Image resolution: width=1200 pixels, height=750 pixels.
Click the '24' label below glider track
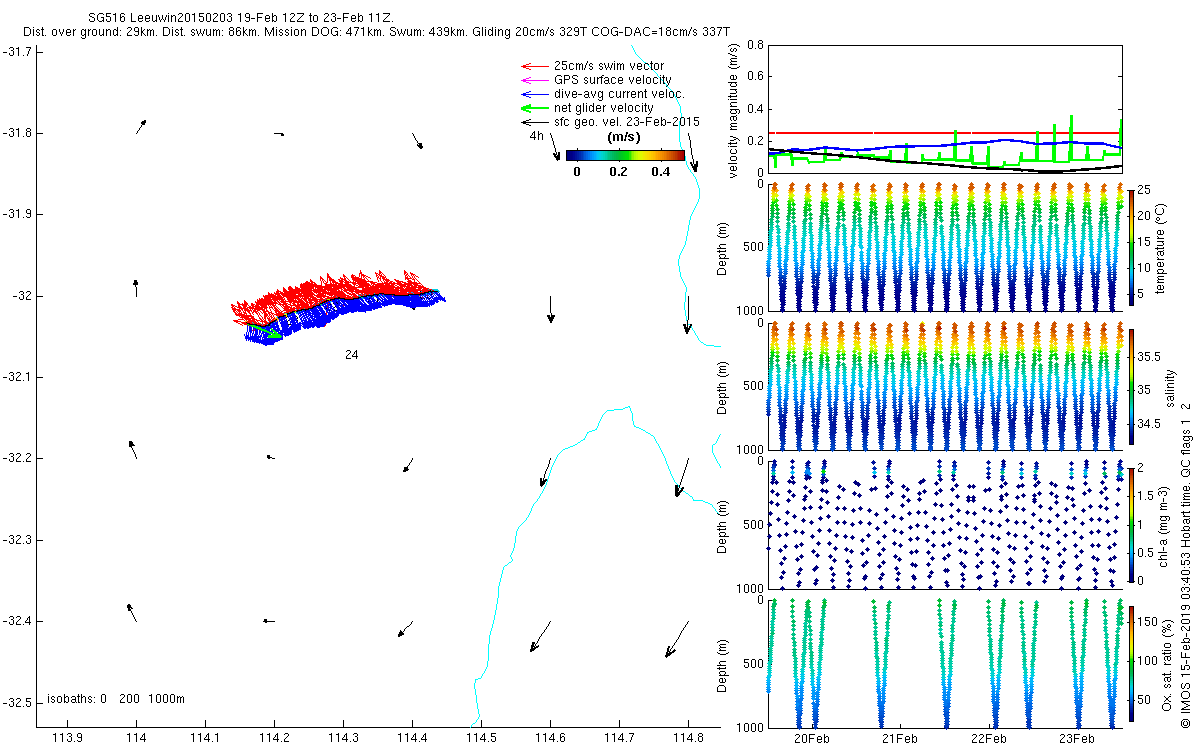pyautogui.click(x=351, y=355)
